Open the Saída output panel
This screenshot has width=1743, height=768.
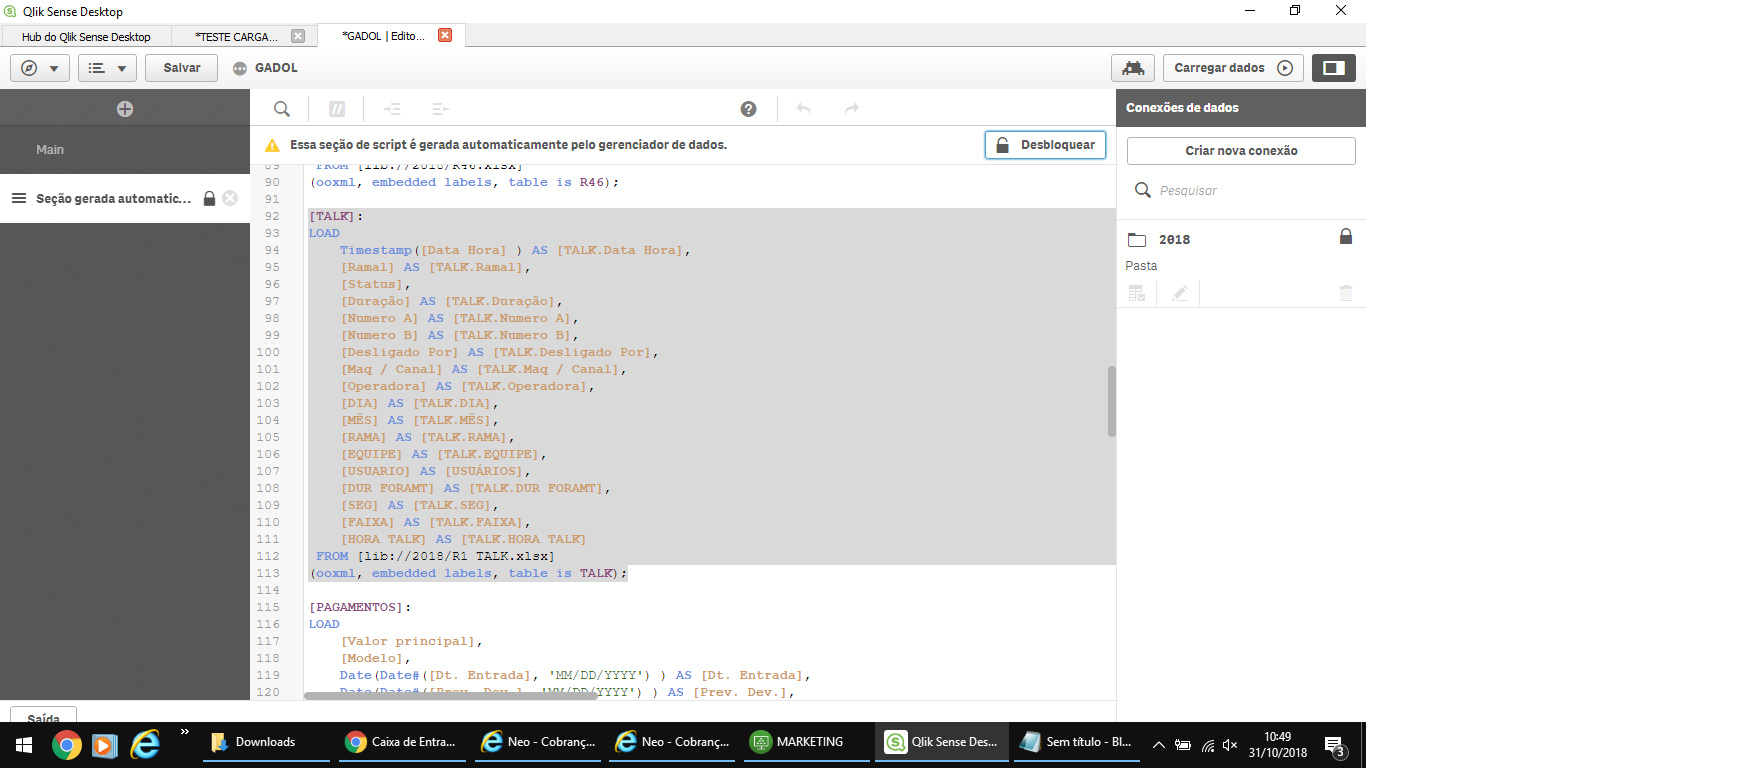[x=43, y=716]
